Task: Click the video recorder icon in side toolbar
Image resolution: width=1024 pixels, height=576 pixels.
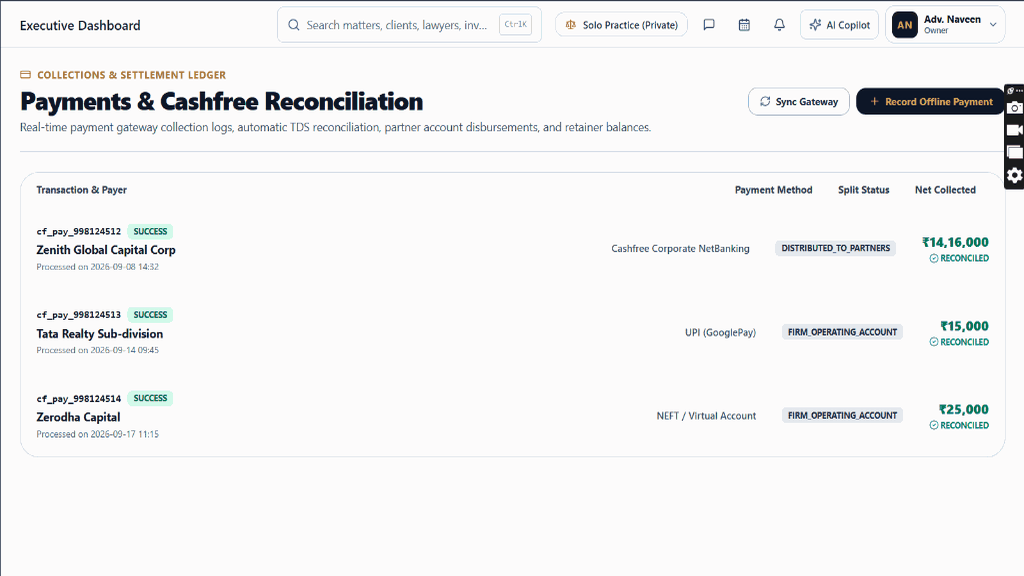Action: [x=1014, y=130]
